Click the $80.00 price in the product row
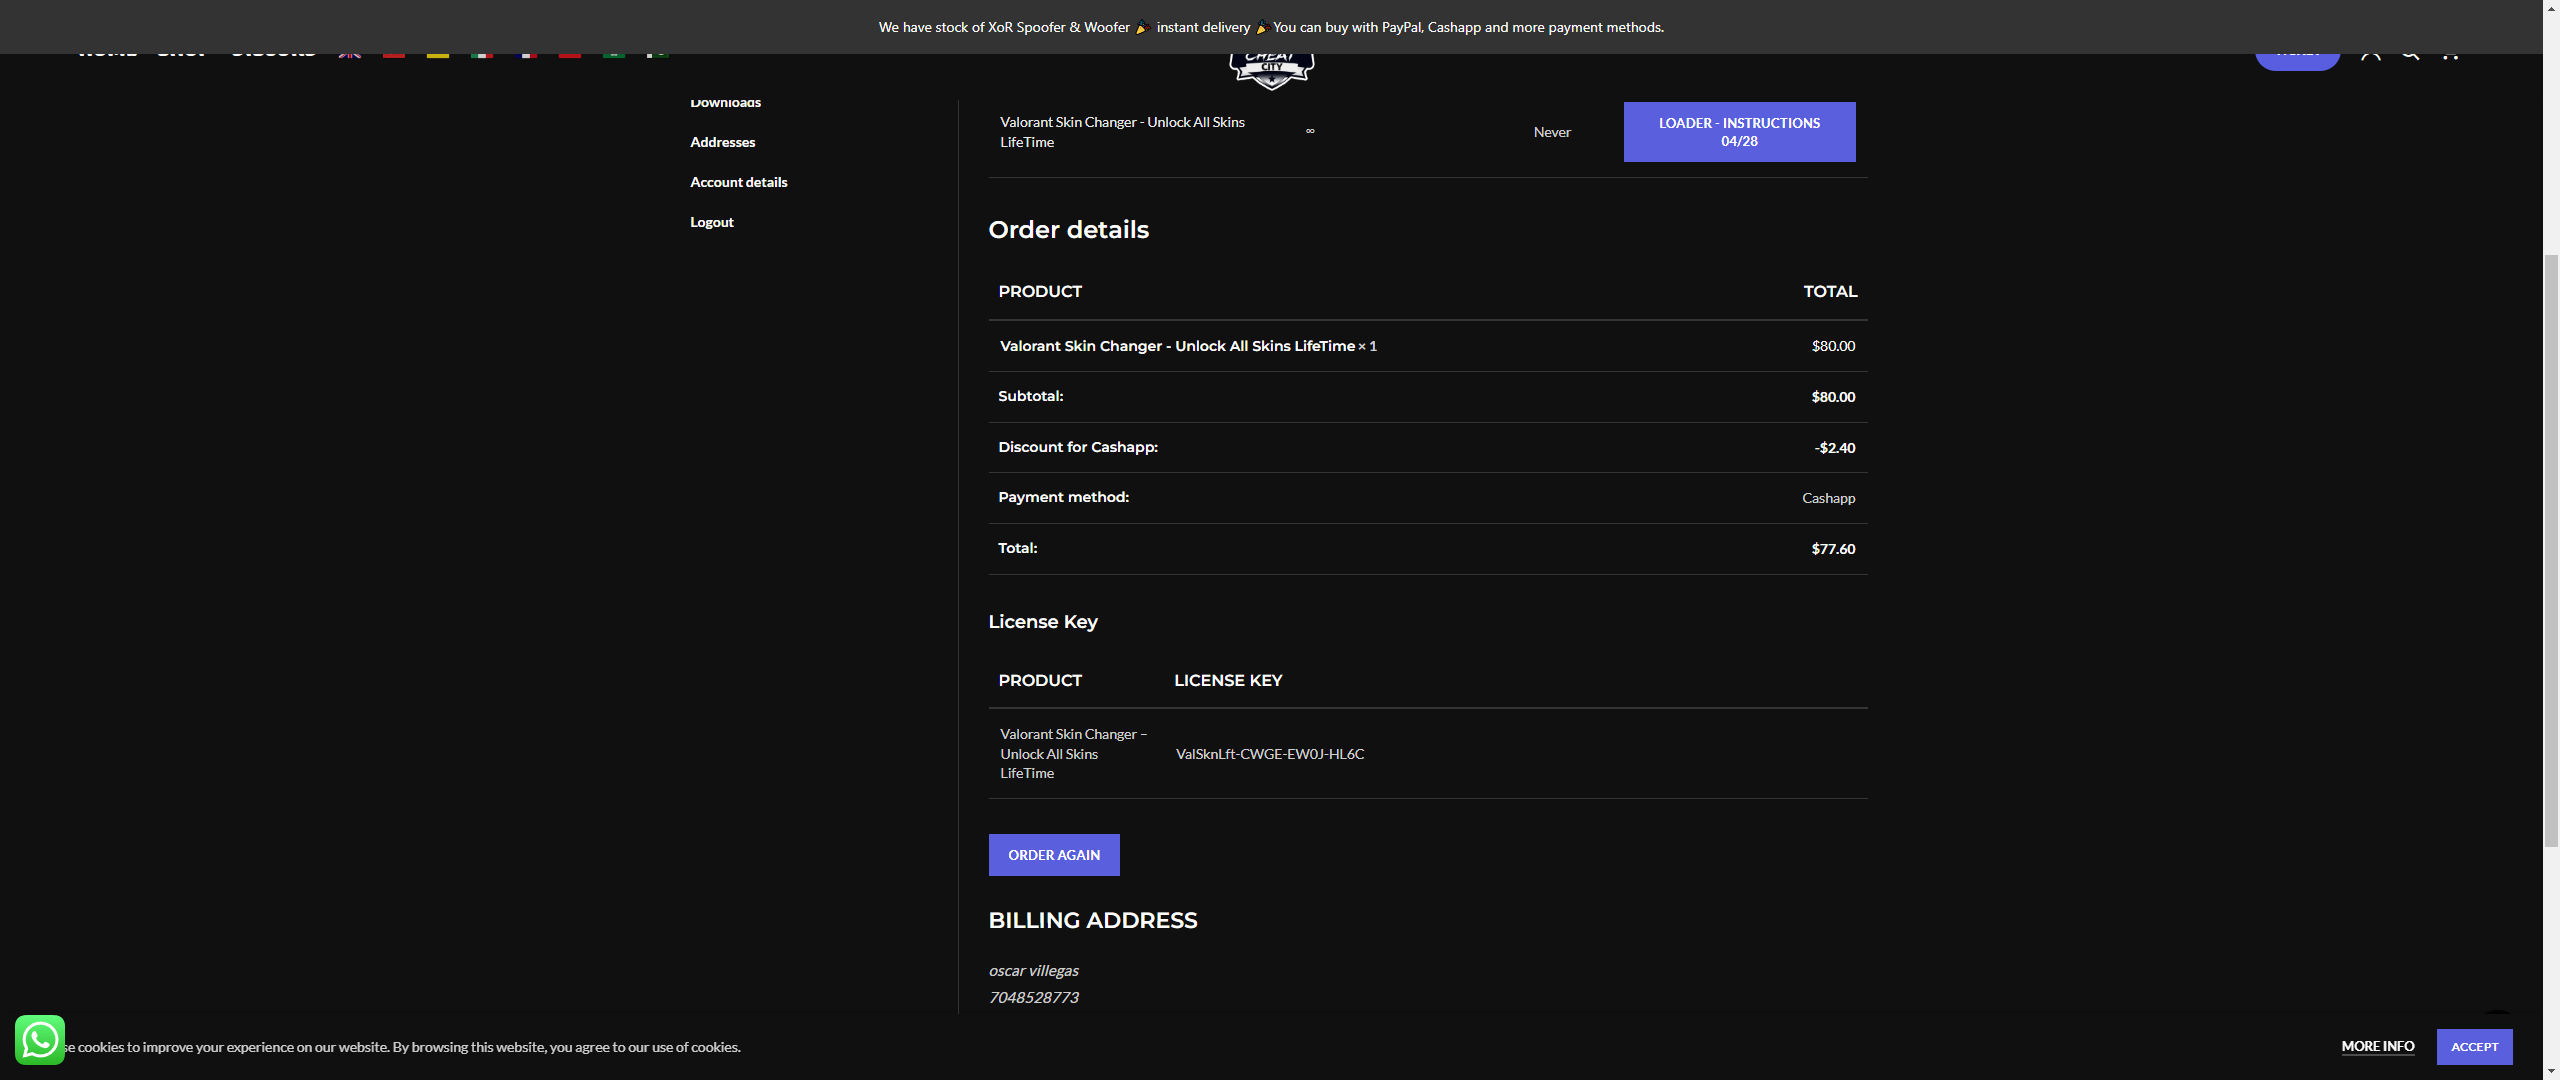 click(1833, 346)
